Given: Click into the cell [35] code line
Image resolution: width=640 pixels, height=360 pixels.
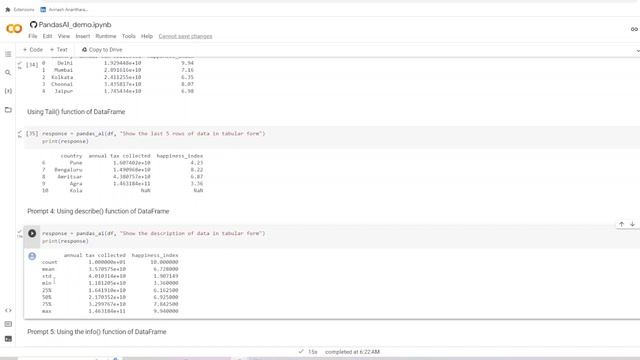Looking at the screenshot, I should coord(153,134).
